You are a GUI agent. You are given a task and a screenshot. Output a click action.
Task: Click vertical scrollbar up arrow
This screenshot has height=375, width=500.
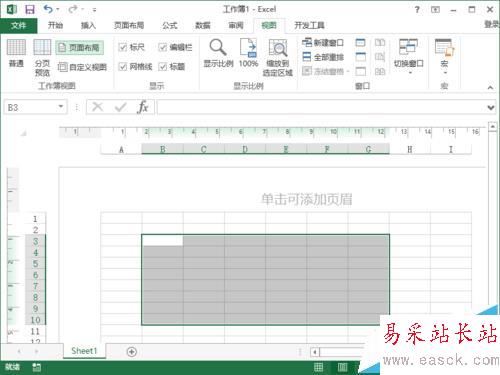(x=493, y=127)
